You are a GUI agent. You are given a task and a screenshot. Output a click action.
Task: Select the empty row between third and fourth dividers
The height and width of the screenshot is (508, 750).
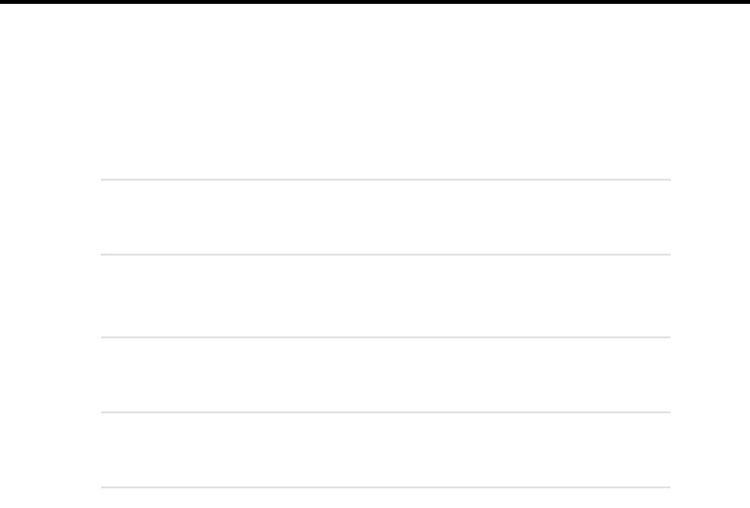tap(385, 374)
